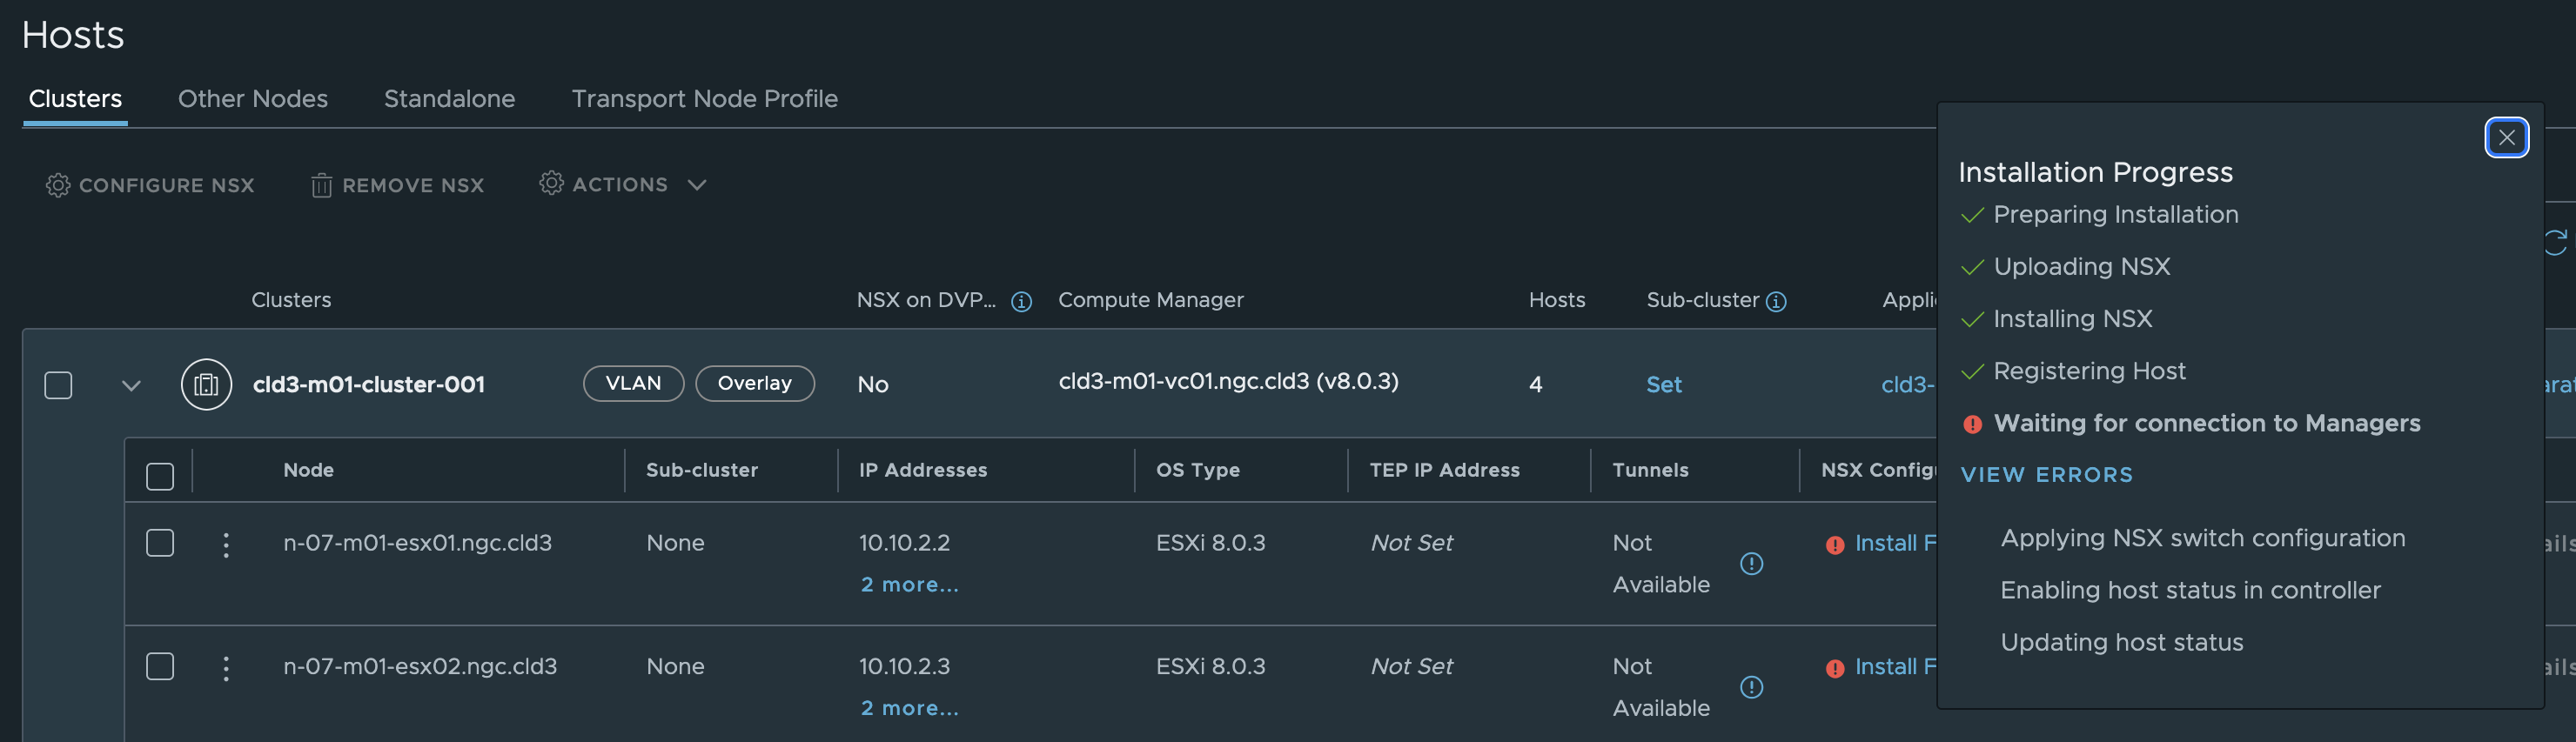2576x742 pixels.
Task: Click the Uploading NSX step
Action: [2081, 267]
